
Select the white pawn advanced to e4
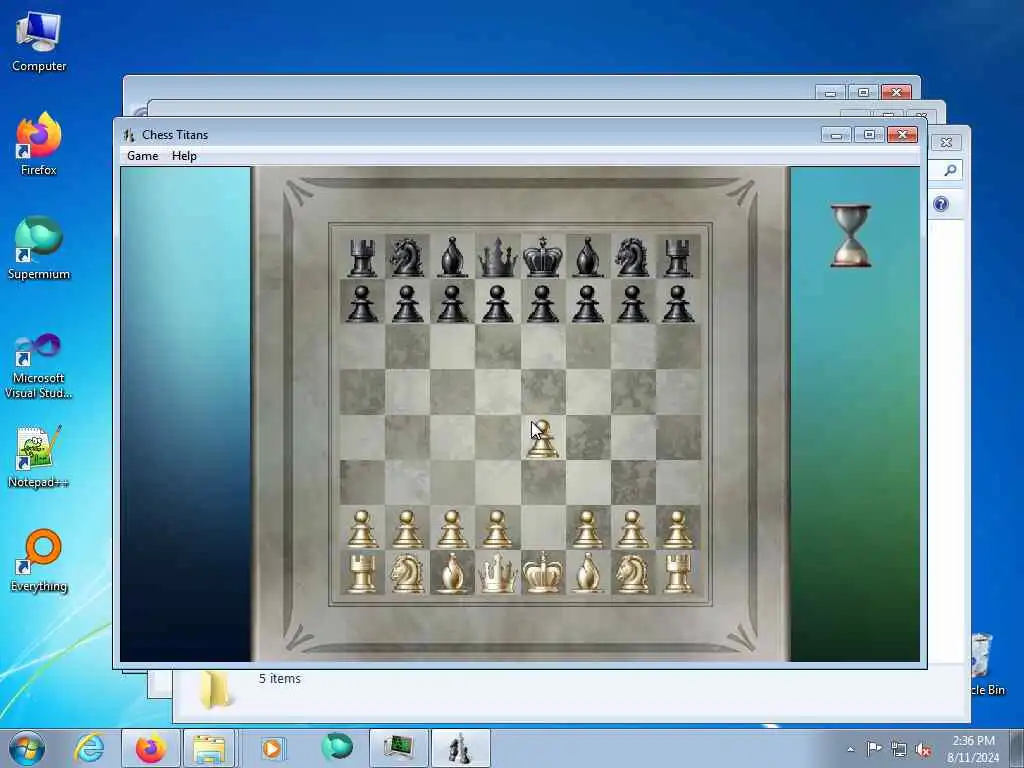(x=543, y=439)
